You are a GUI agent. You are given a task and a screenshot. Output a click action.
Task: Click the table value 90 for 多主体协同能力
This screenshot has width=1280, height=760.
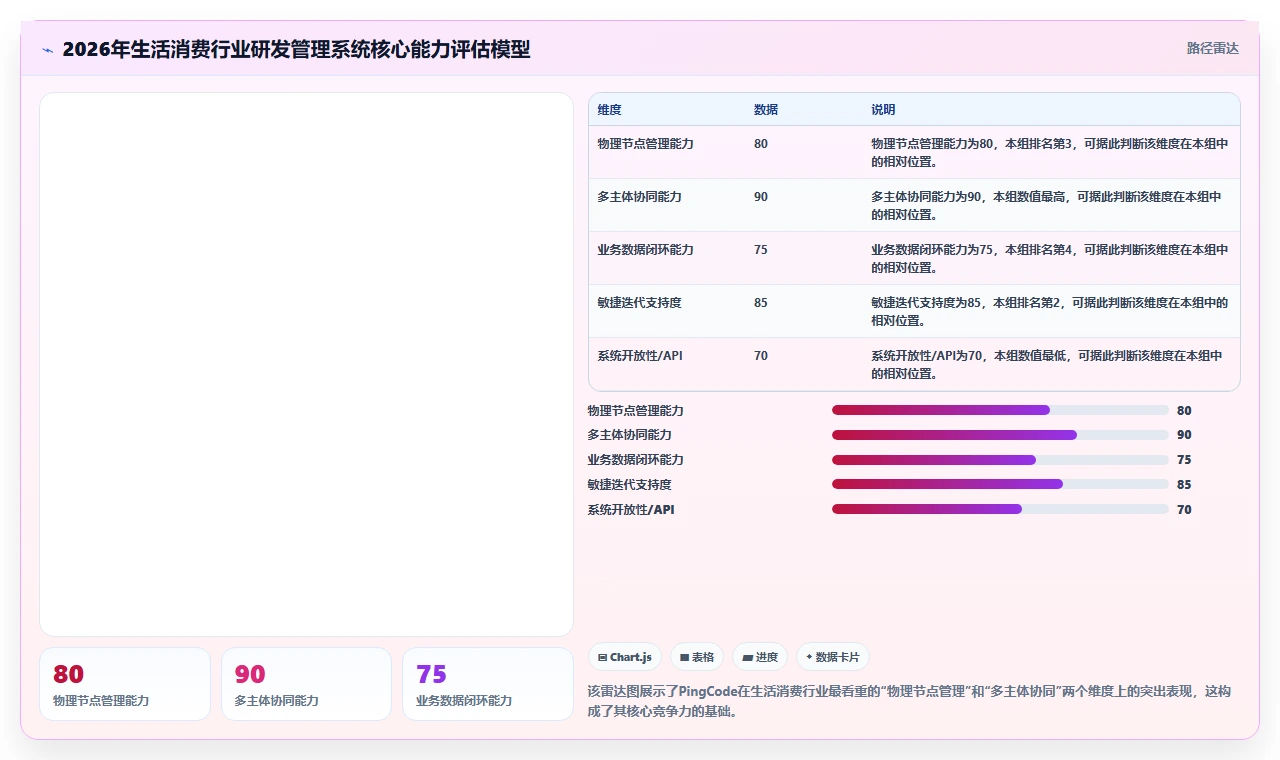(761, 197)
